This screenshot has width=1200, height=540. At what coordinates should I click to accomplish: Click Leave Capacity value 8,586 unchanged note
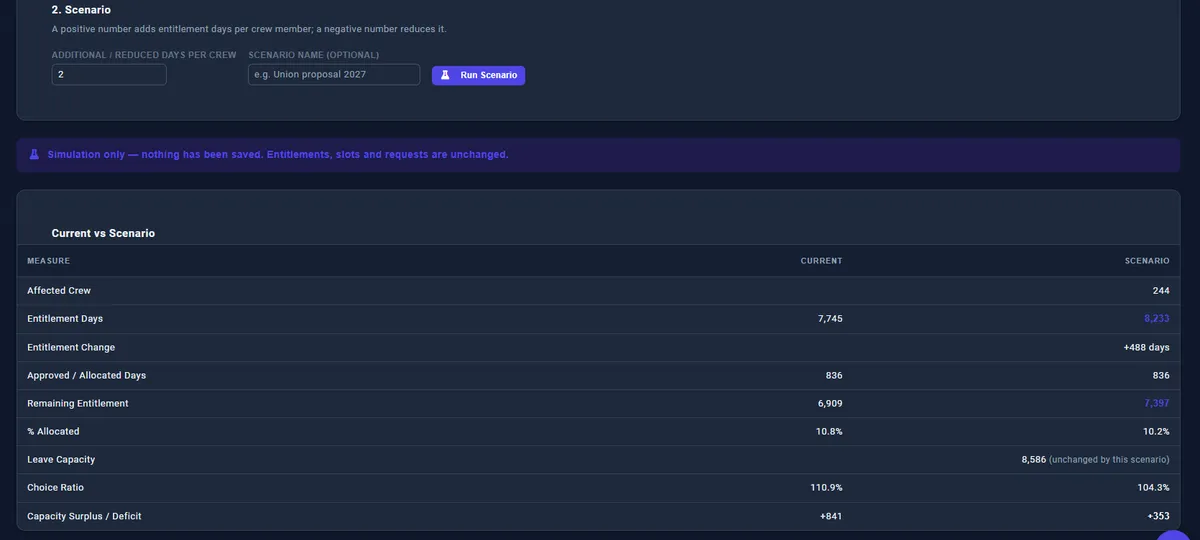click(1096, 459)
